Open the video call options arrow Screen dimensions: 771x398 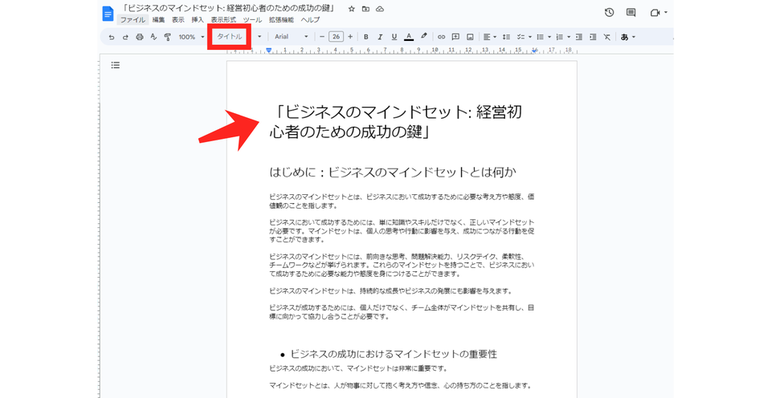665,12
